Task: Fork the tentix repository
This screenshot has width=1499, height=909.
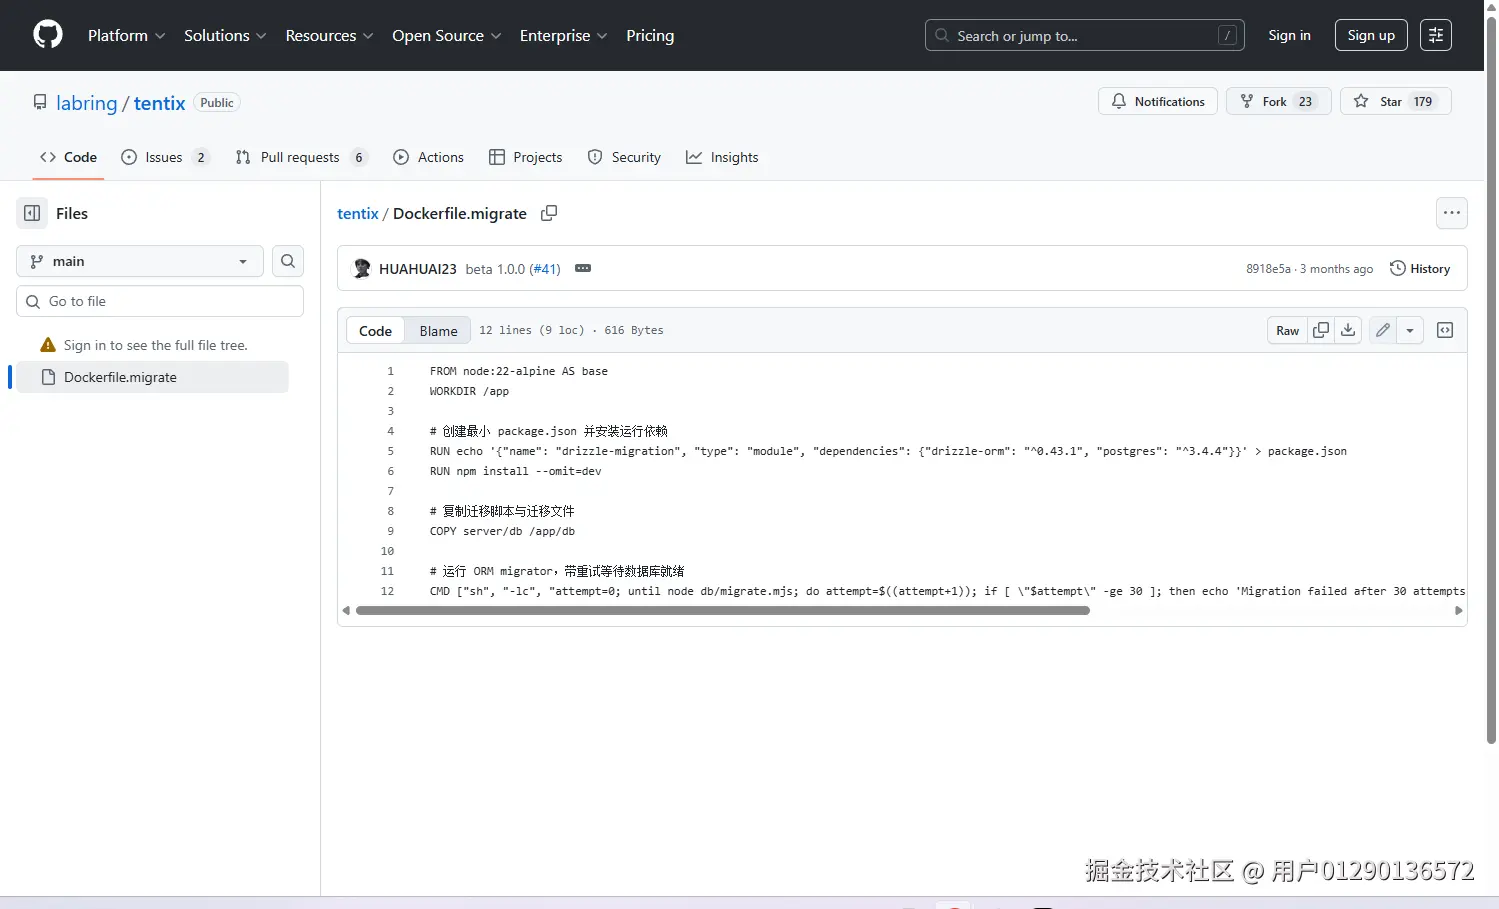Action: 1278,101
